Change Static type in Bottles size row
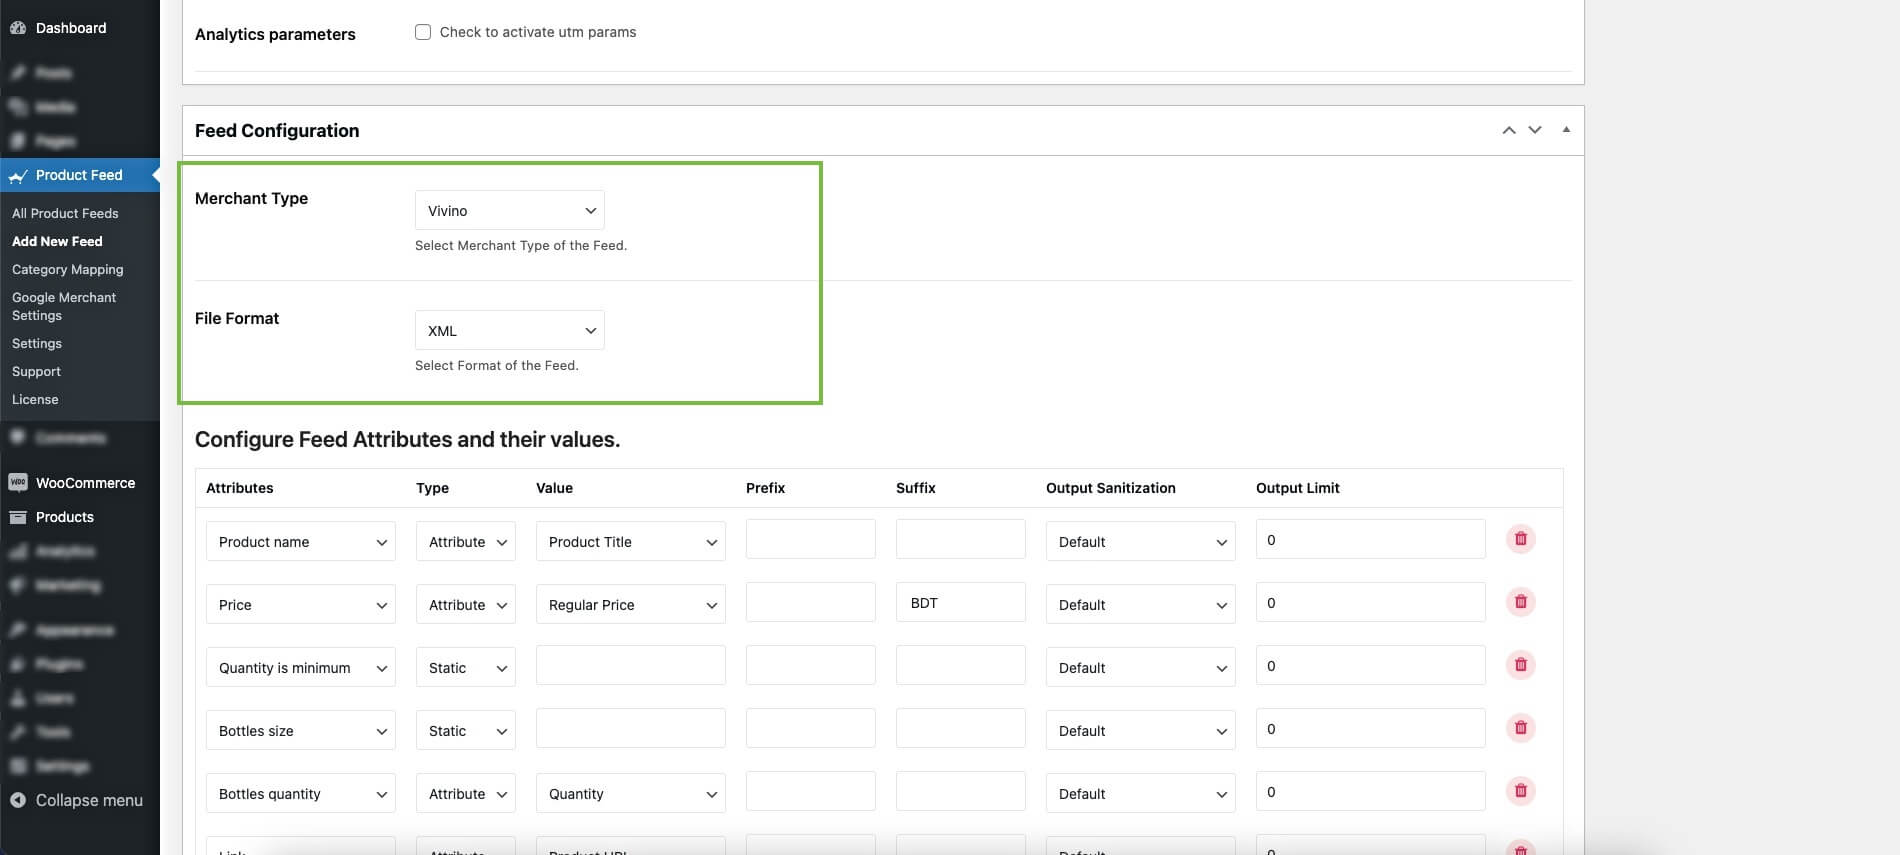Screen dimensions: 1900x855 (x=466, y=730)
